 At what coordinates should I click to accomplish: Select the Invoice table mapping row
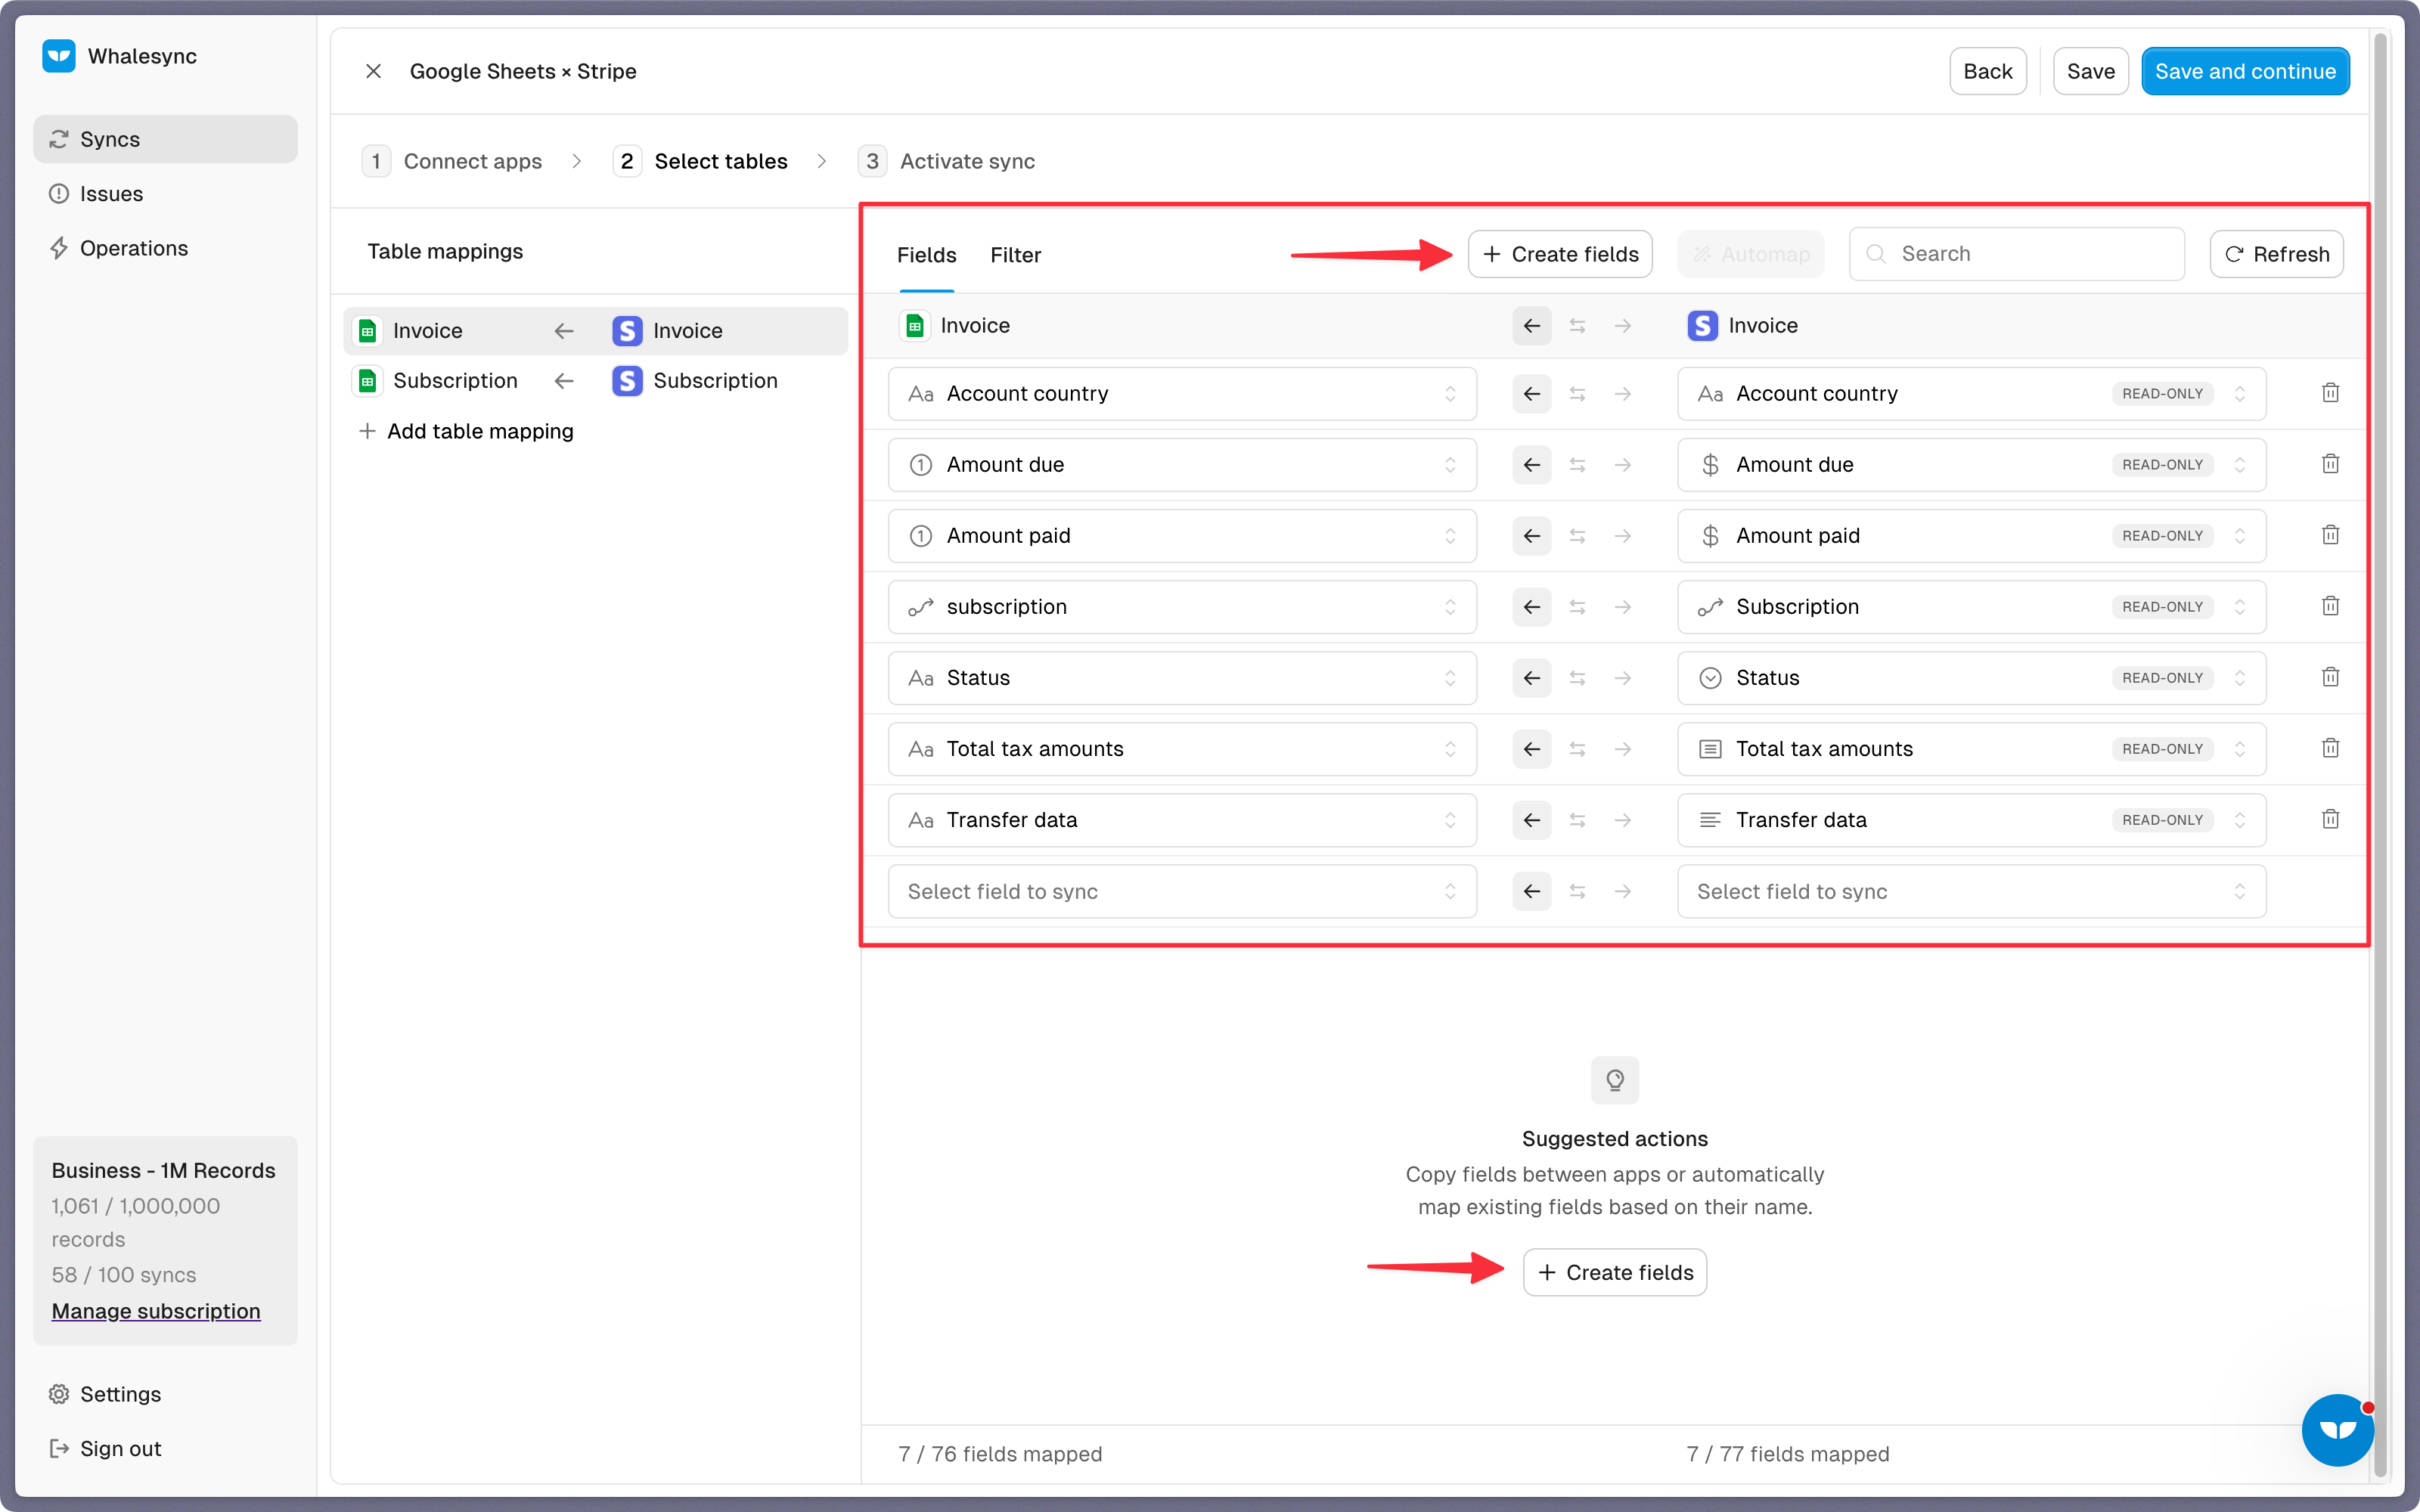(x=595, y=331)
